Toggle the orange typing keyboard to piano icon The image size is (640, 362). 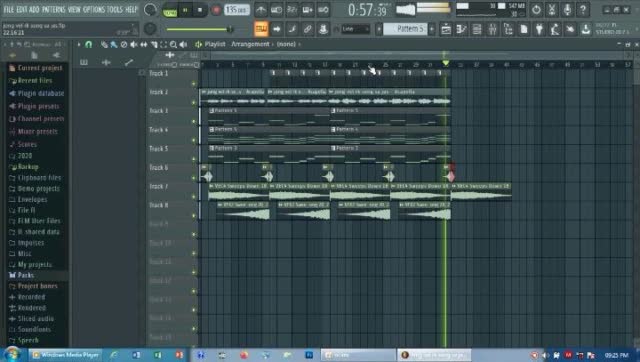pos(261,29)
